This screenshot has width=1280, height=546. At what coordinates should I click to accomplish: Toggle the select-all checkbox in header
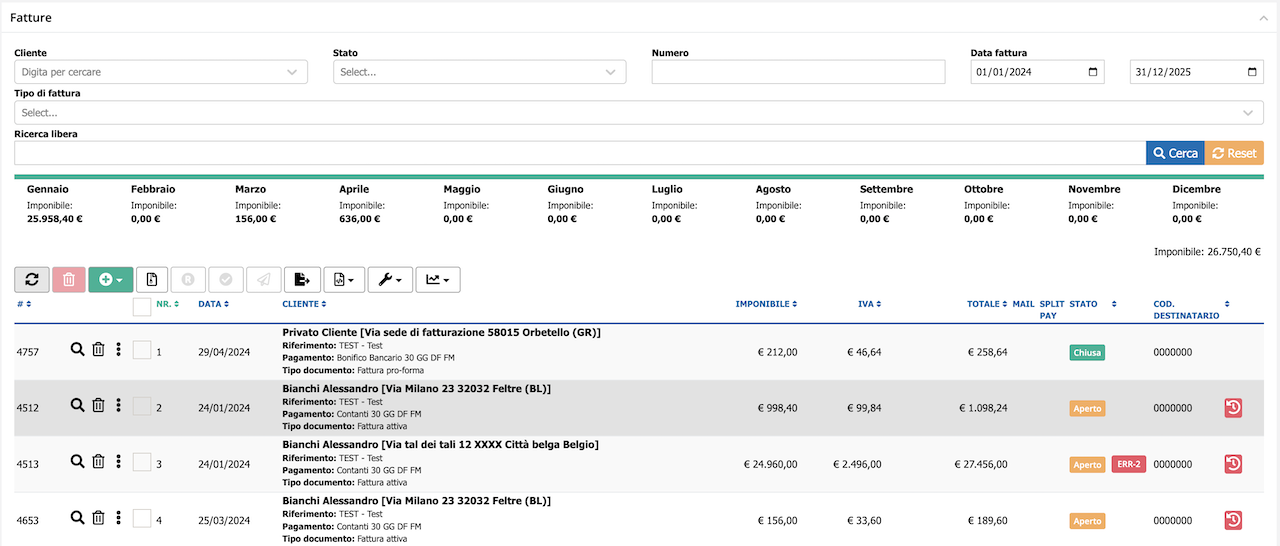(x=142, y=306)
